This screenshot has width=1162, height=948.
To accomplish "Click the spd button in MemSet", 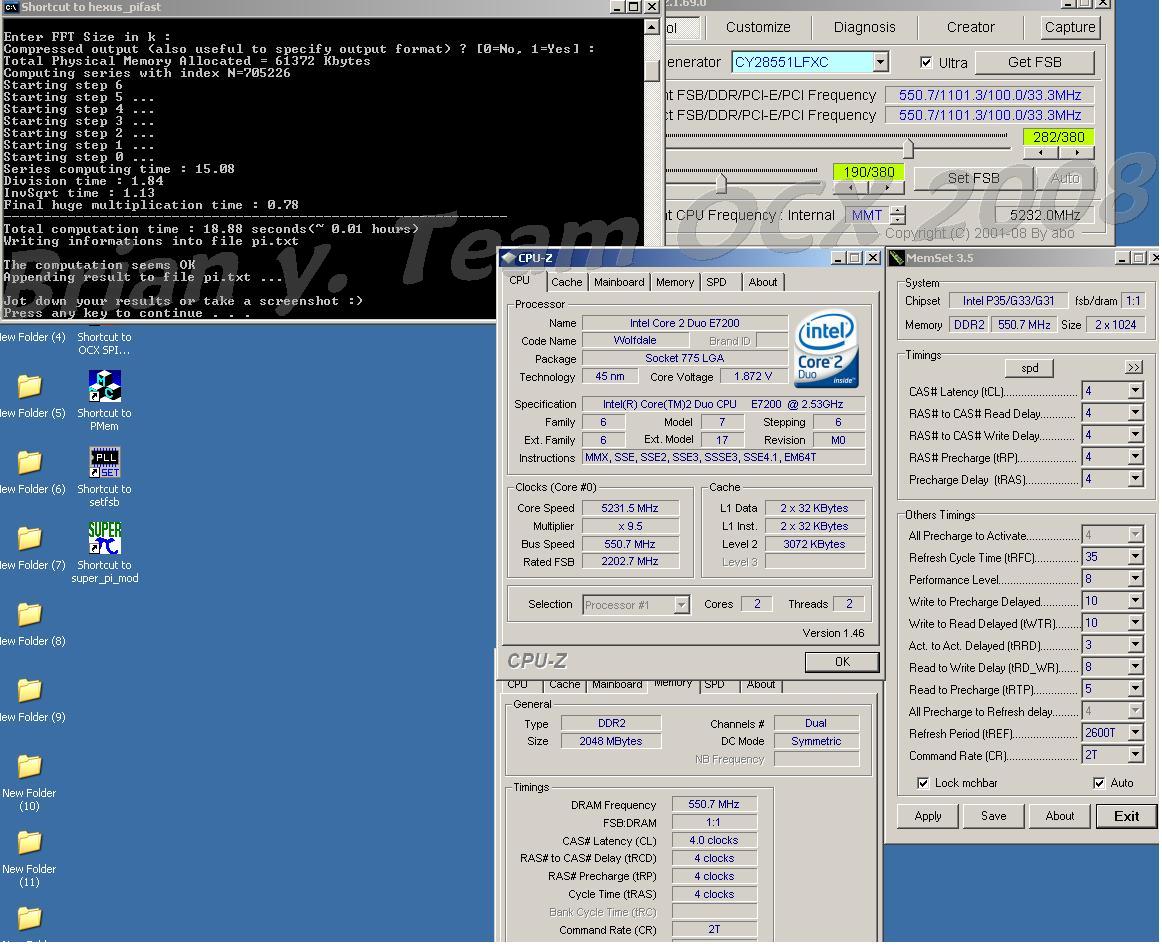I will tap(1030, 368).
